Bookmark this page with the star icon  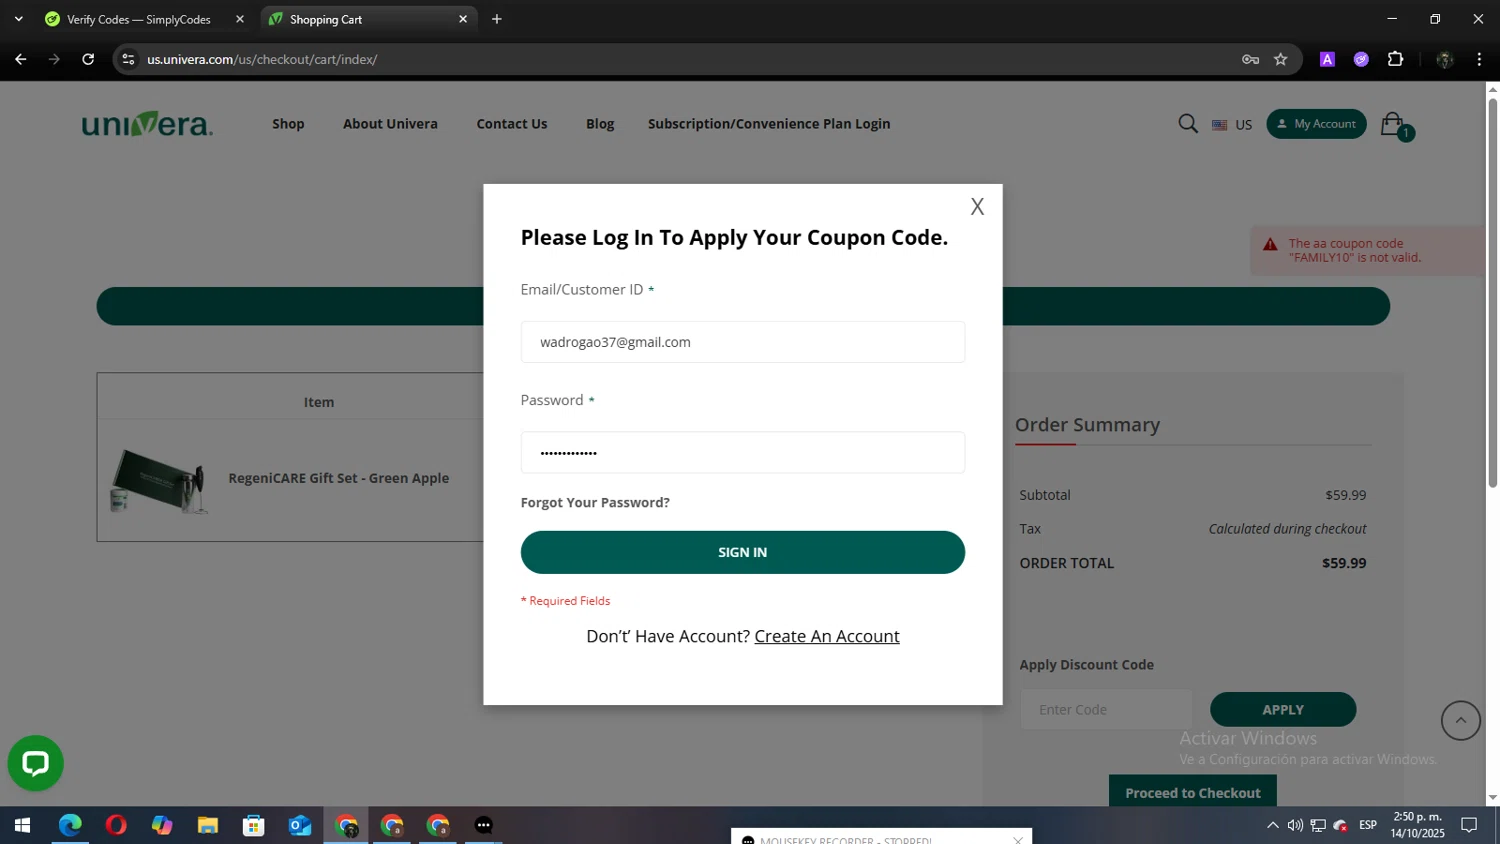pos(1281,59)
